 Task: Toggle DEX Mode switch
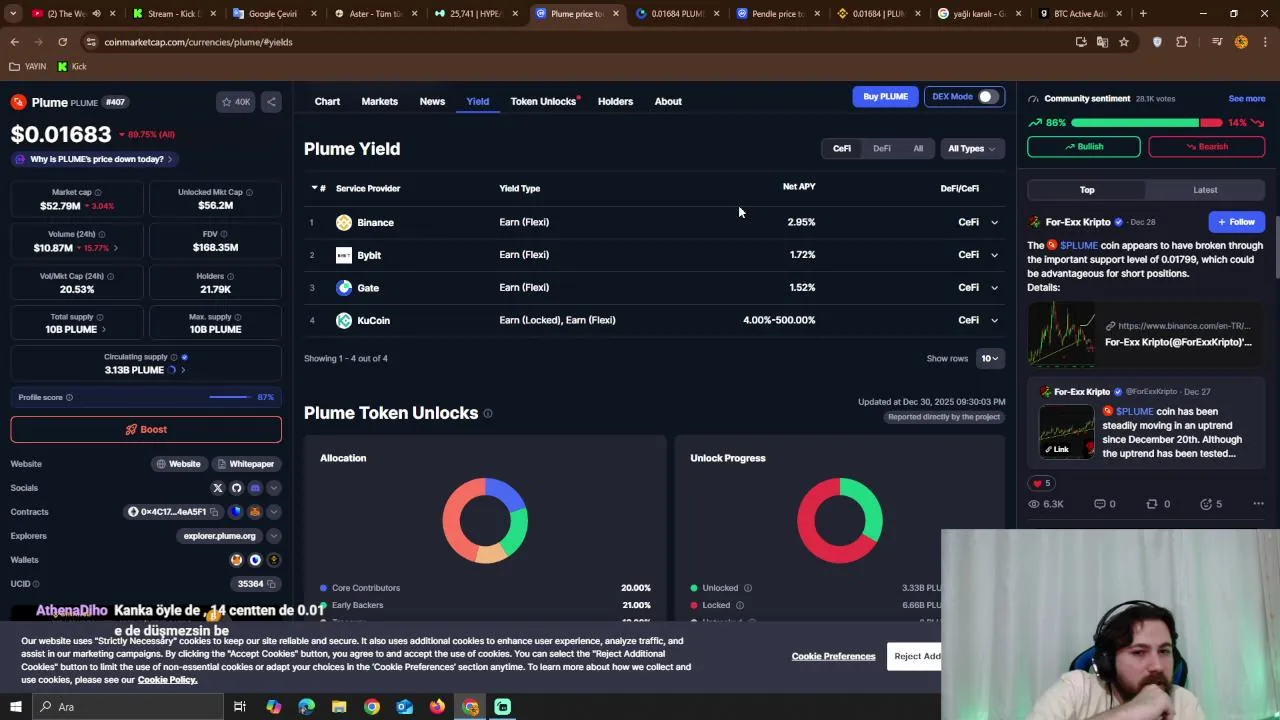(988, 97)
